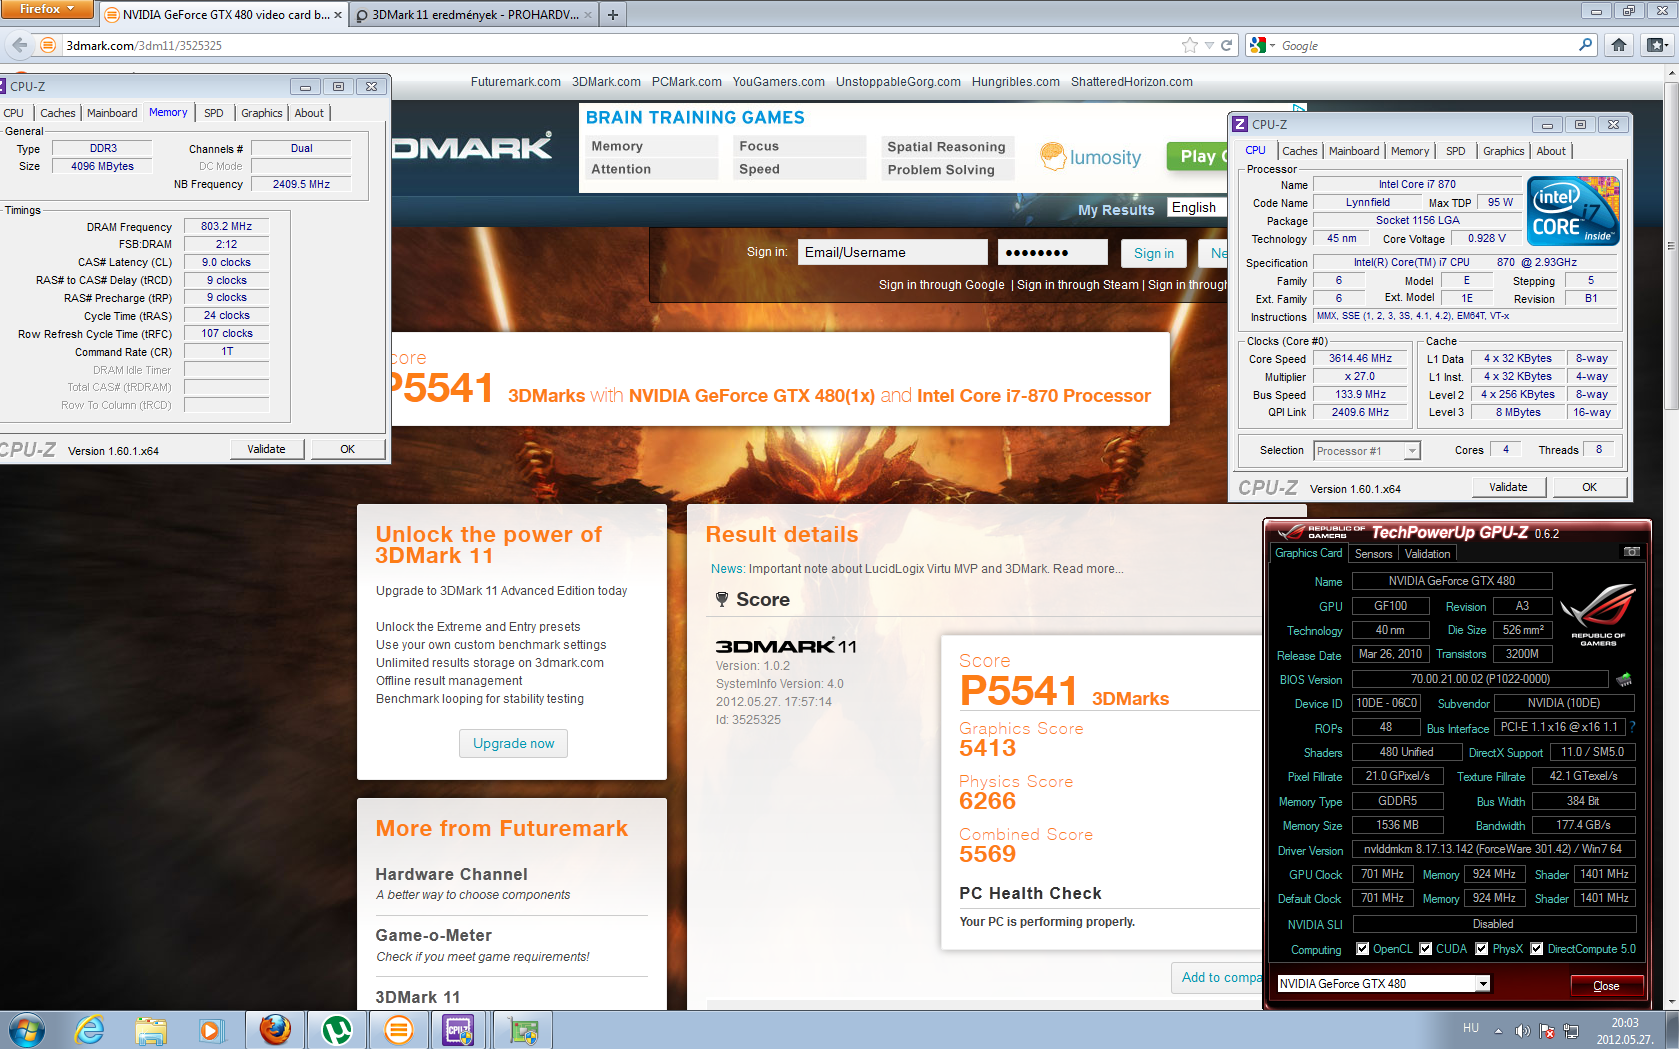The width and height of the screenshot is (1679, 1049).
Task: Launch Internet Explorer from the taskbar
Action: click(89, 1030)
